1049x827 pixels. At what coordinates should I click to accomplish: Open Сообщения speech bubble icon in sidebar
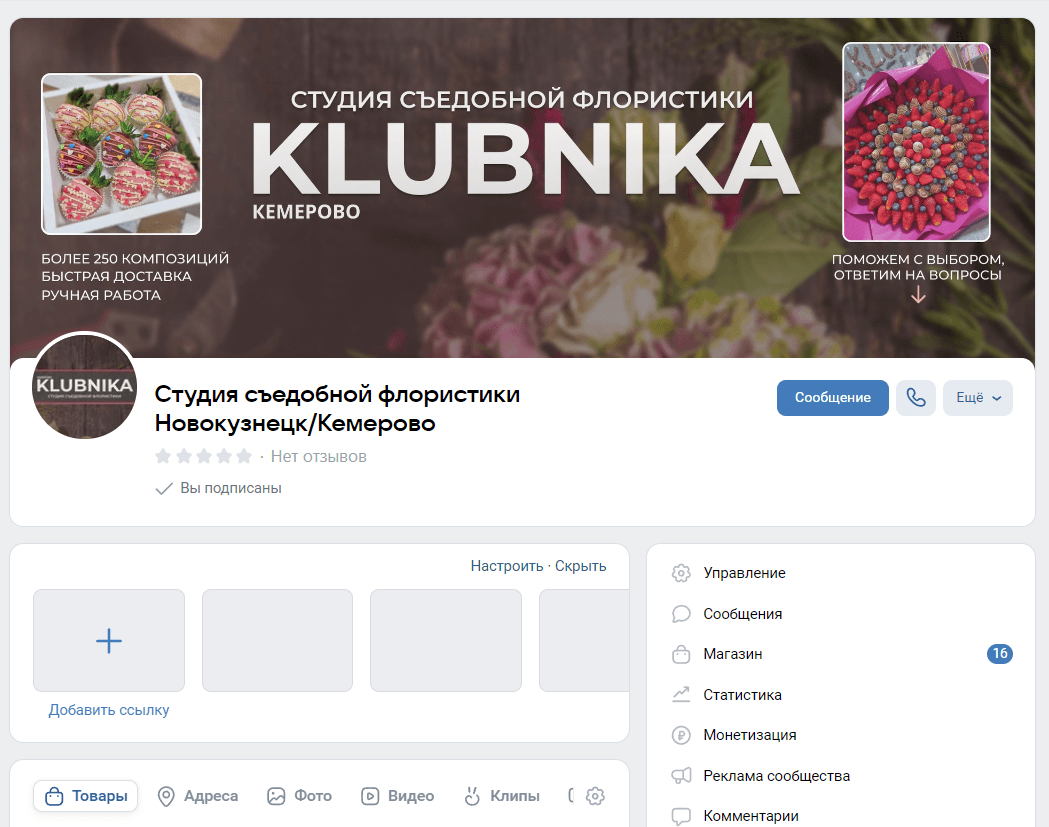coord(681,614)
